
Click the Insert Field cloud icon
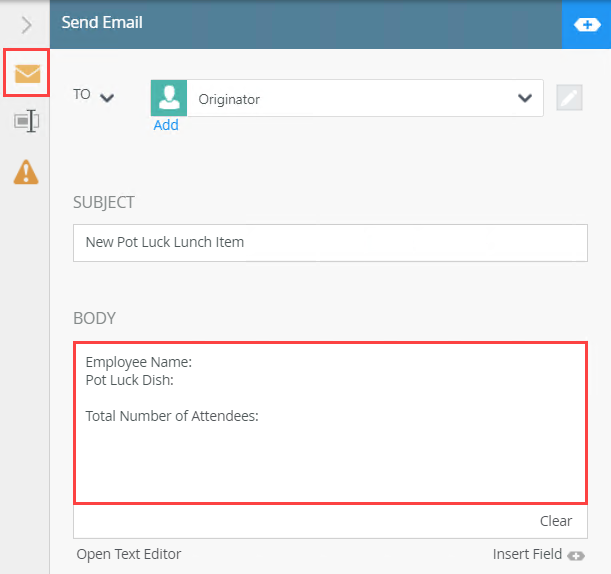576,555
